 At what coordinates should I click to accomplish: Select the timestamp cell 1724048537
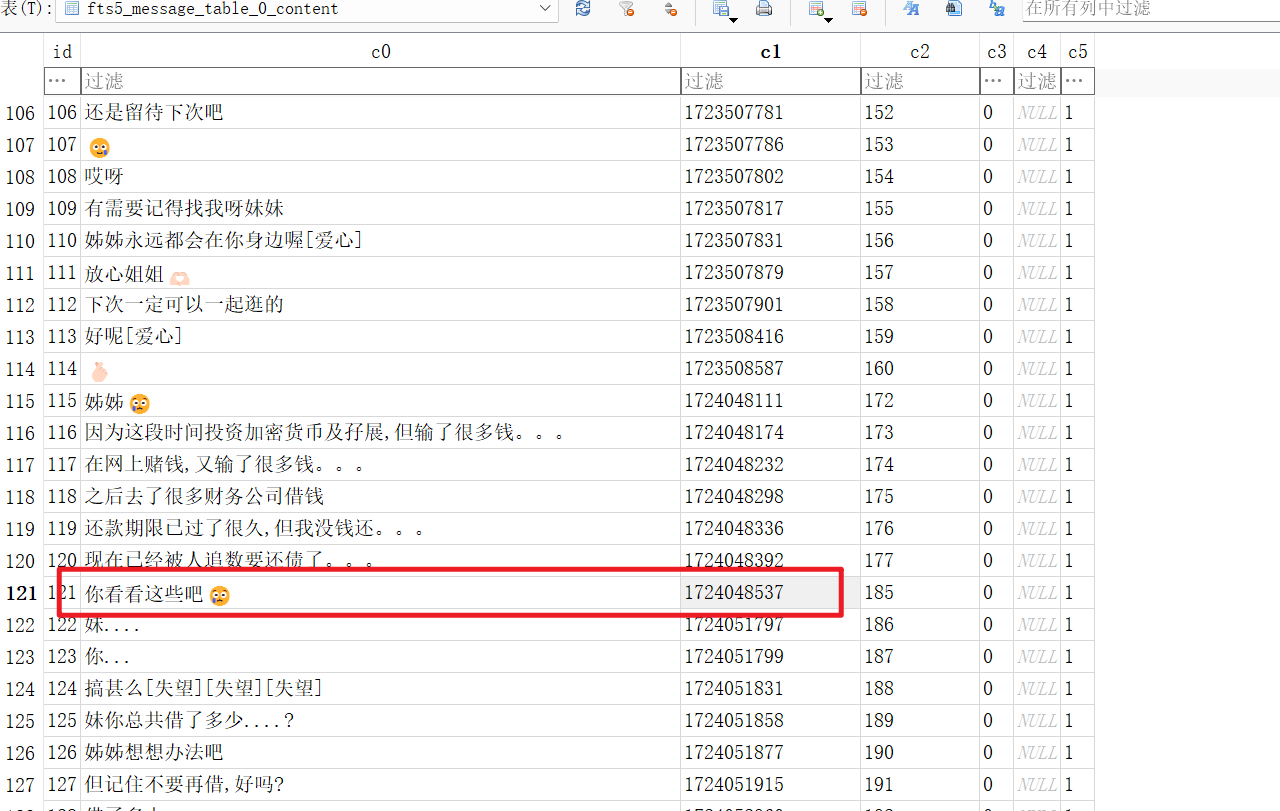(x=770, y=593)
